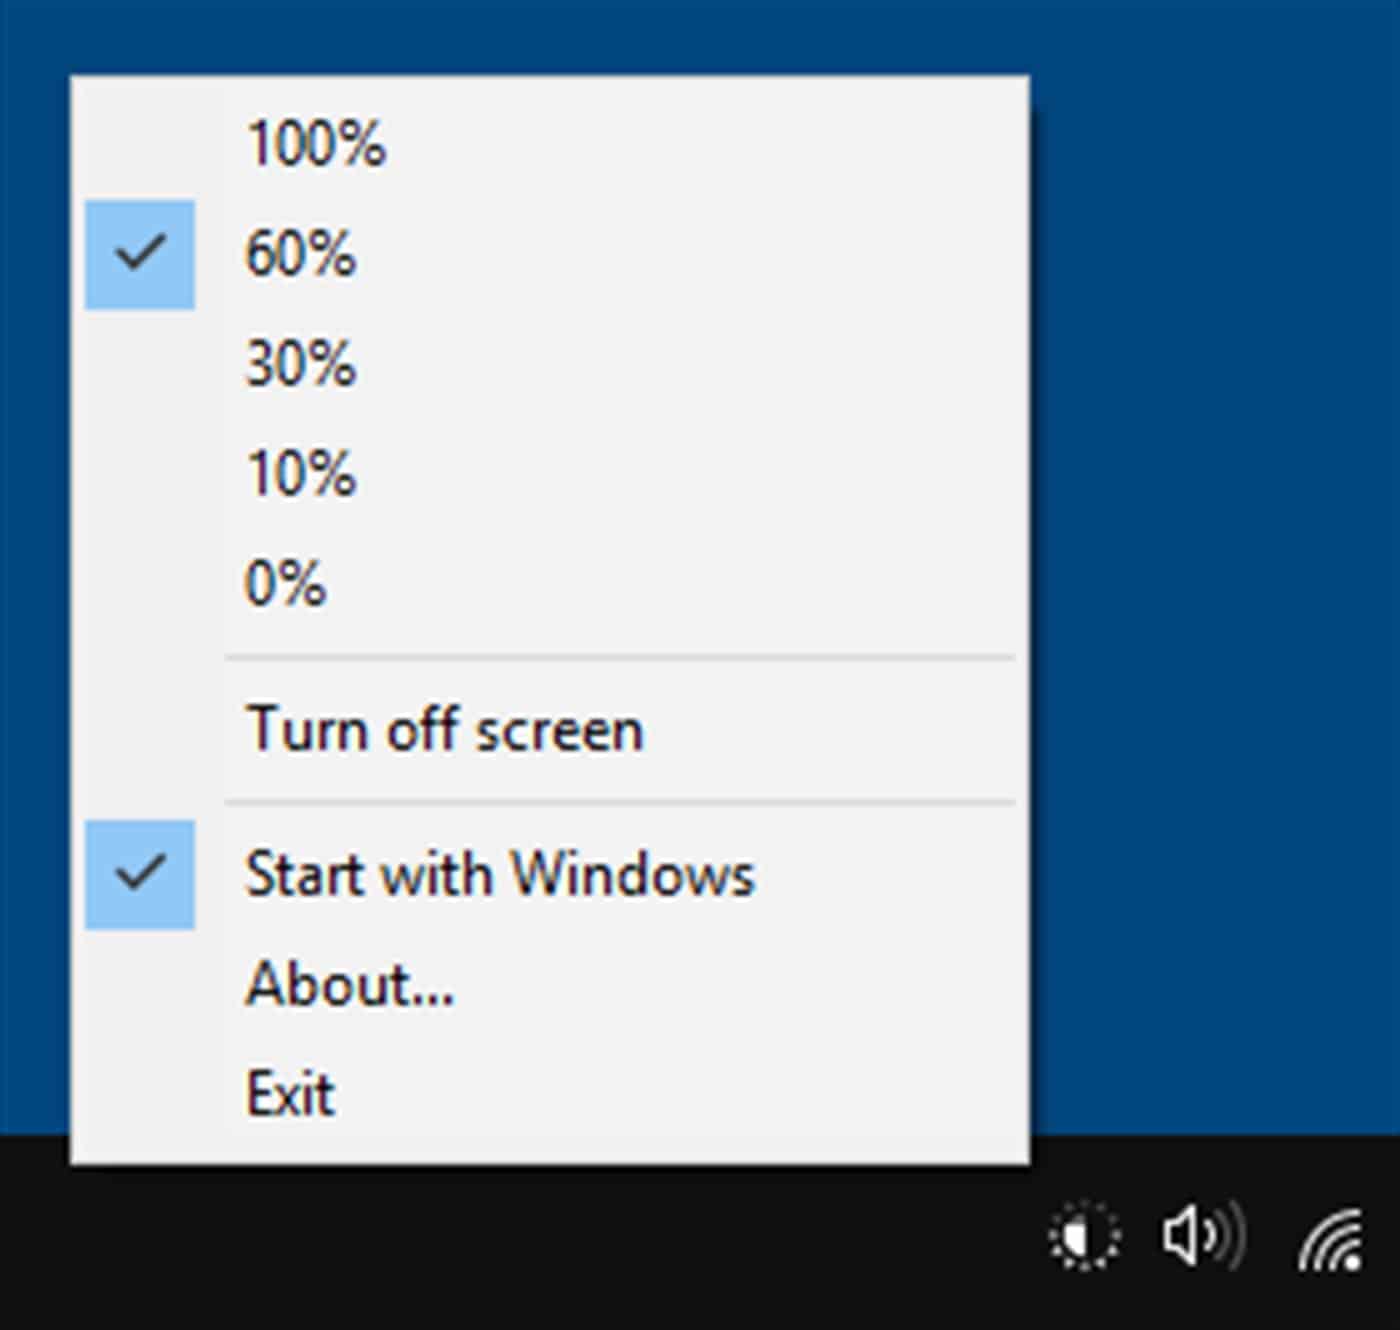Click the empty check area beside 30%
Screen dimensions: 1400x1330
tap(140, 363)
